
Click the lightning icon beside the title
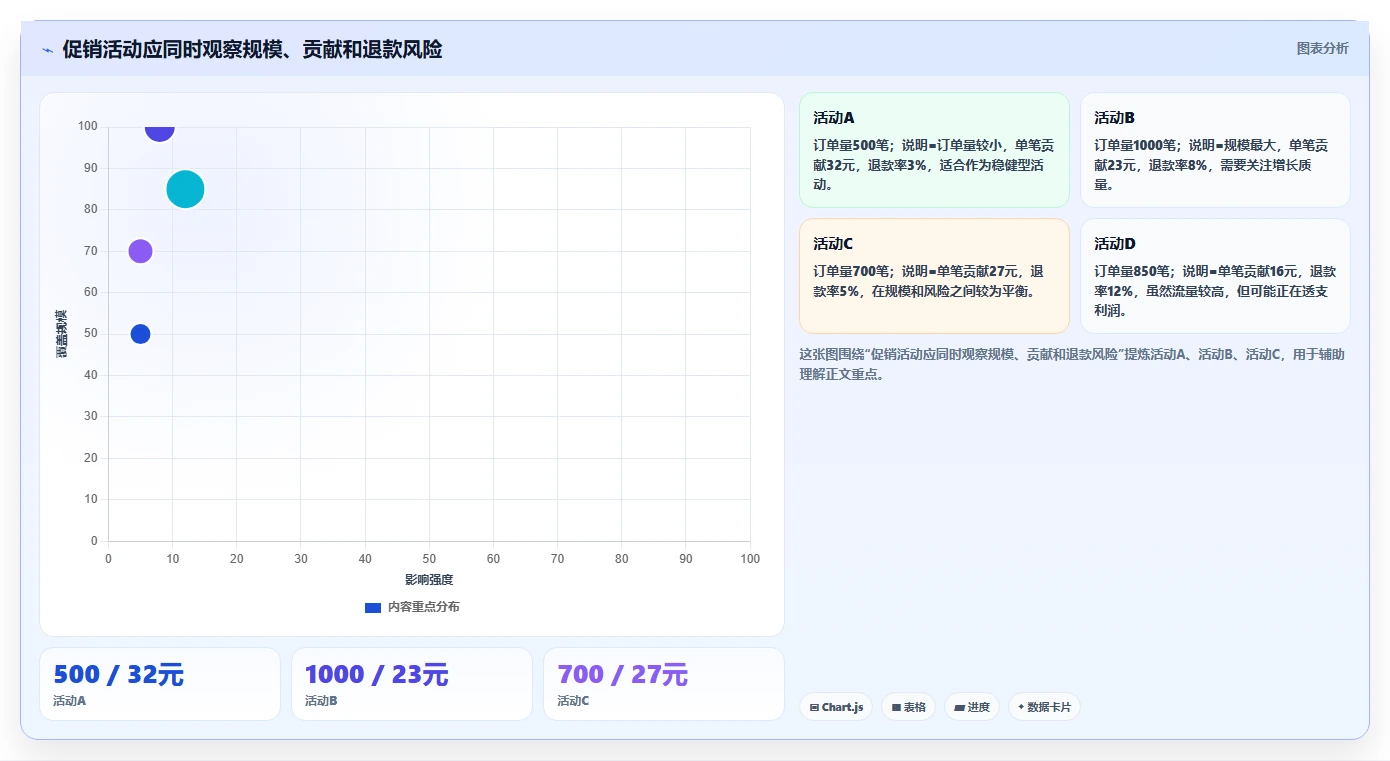coord(47,50)
